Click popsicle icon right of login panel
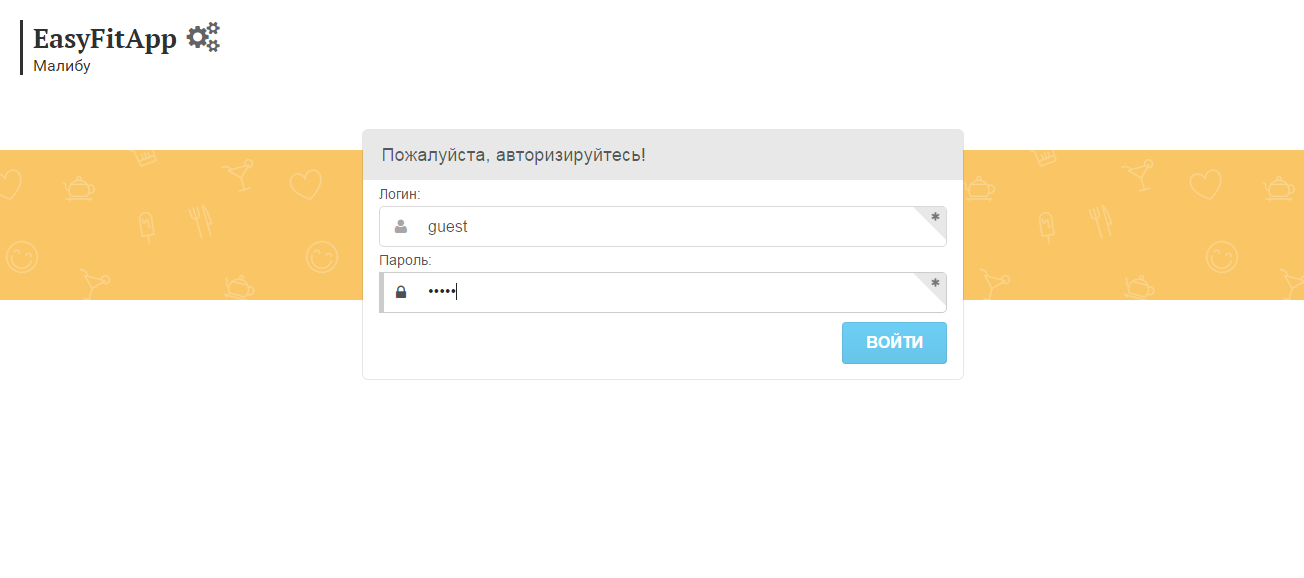The image size is (1304, 578). pos(1046,227)
